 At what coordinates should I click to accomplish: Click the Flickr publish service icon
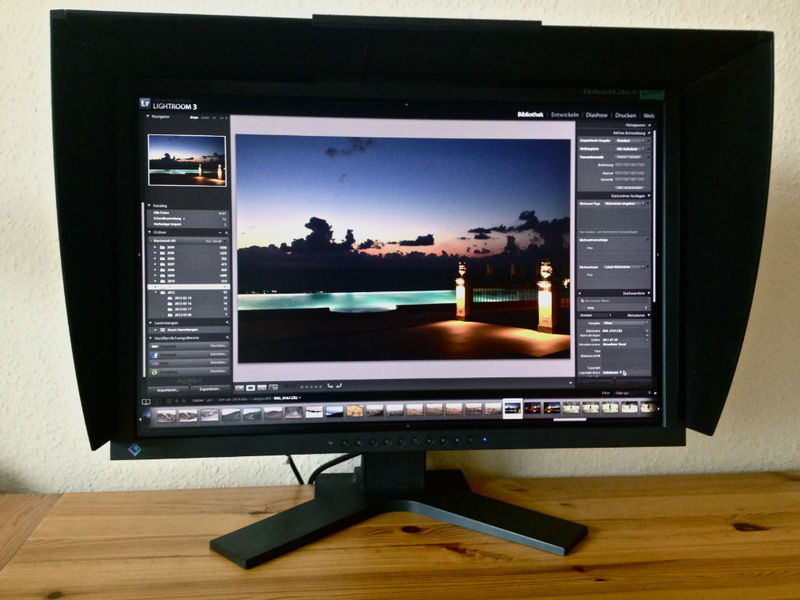pyautogui.click(x=155, y=363)
